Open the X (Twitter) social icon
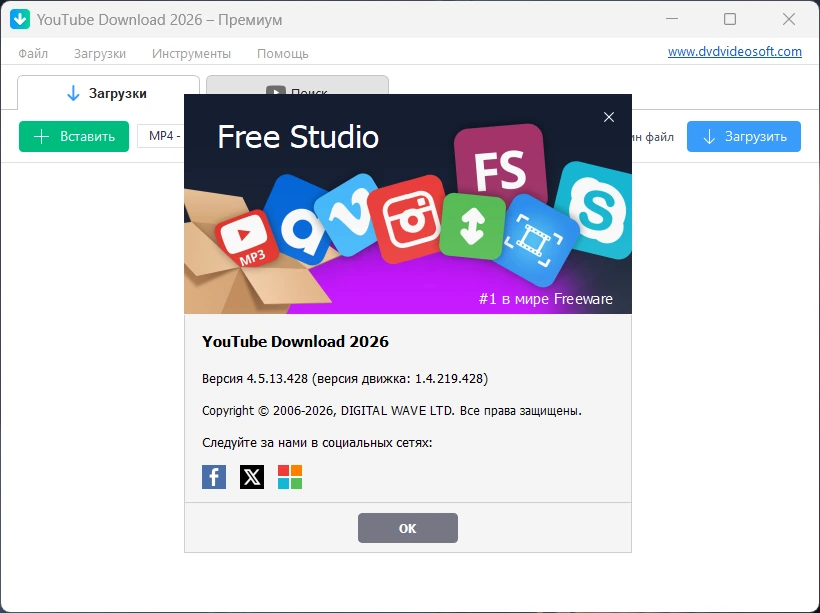The image size is (820, 613). tap(252, 476)
